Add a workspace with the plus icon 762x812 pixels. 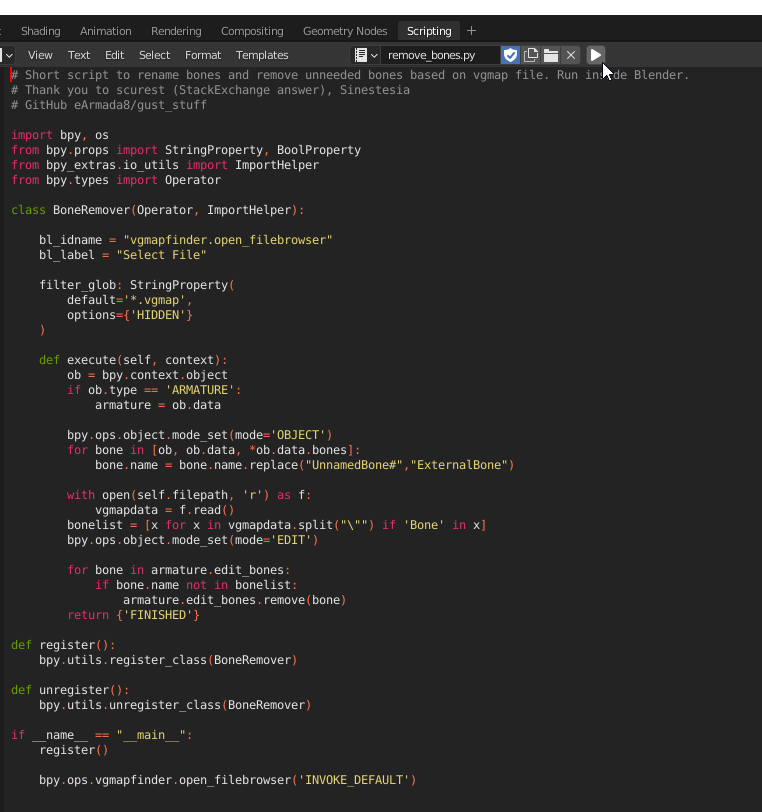click(471, 31)
